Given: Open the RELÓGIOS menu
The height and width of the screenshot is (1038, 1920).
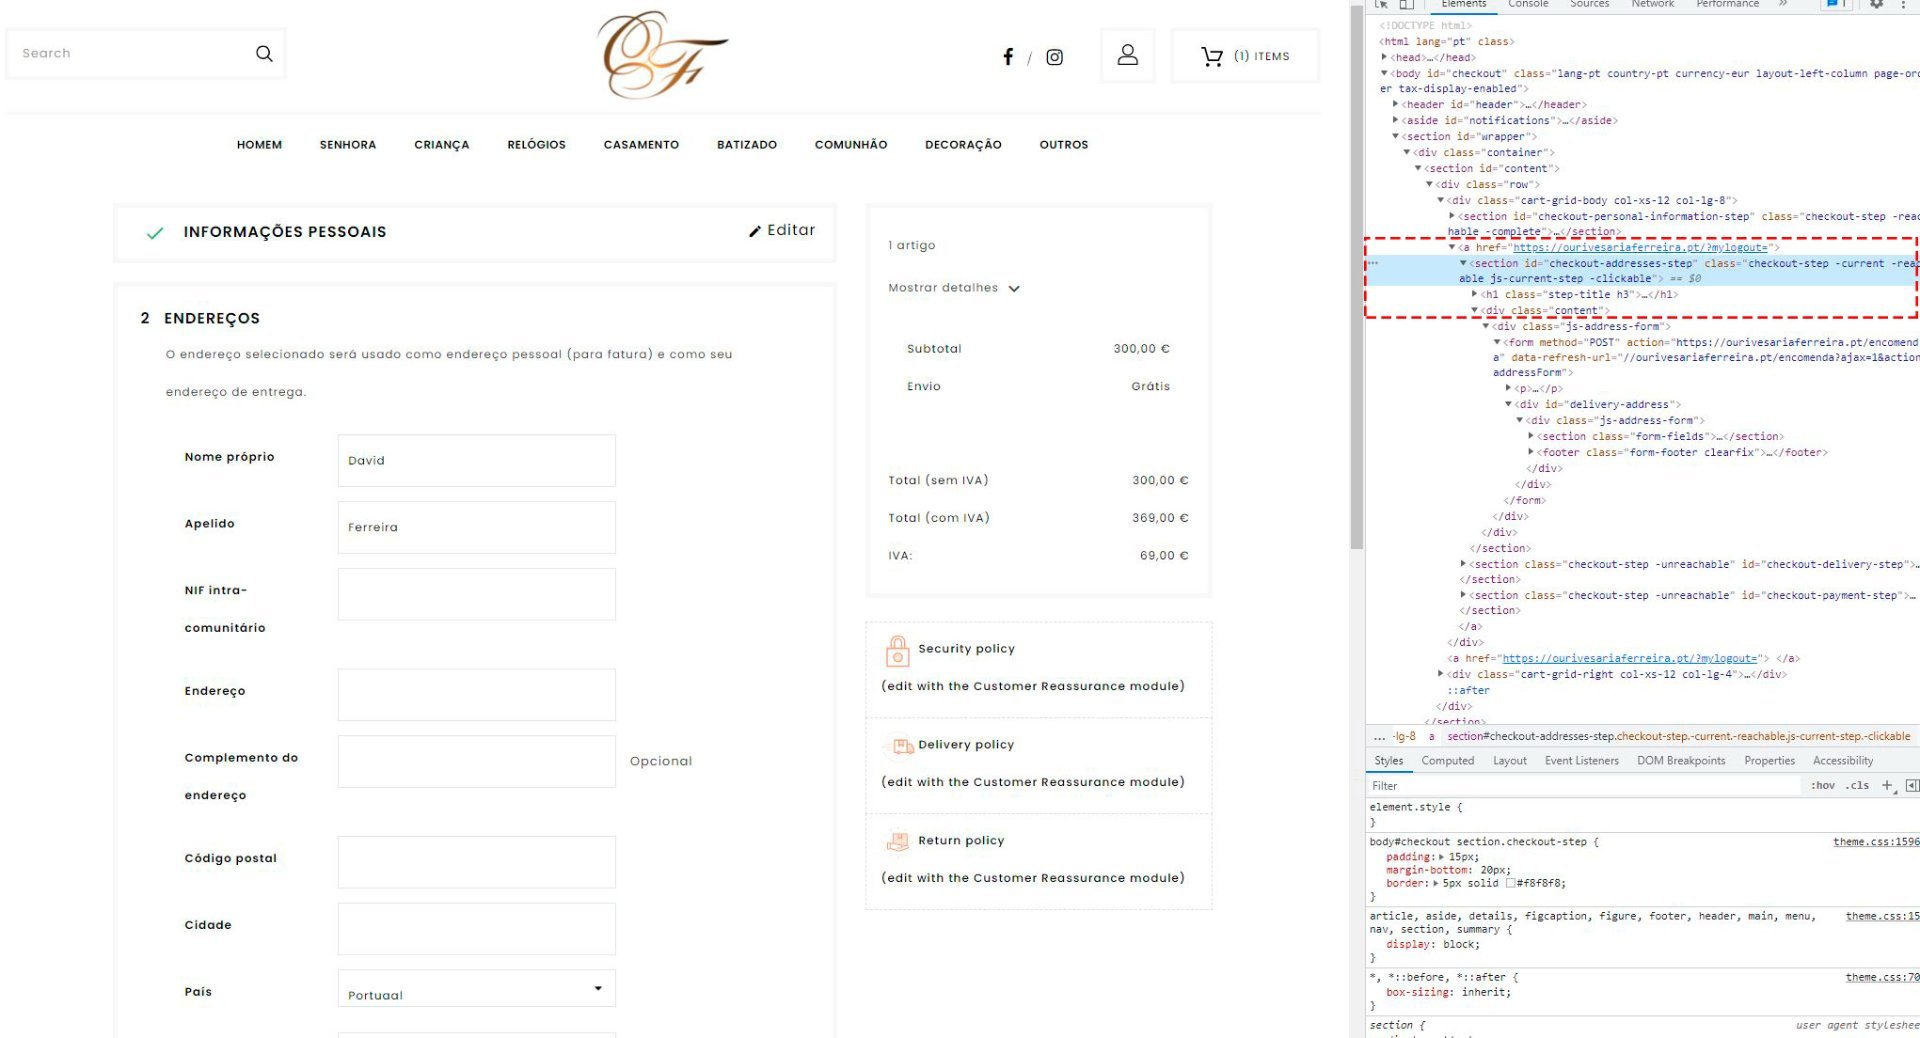Looking at the screenshot, I should (537, 145).
